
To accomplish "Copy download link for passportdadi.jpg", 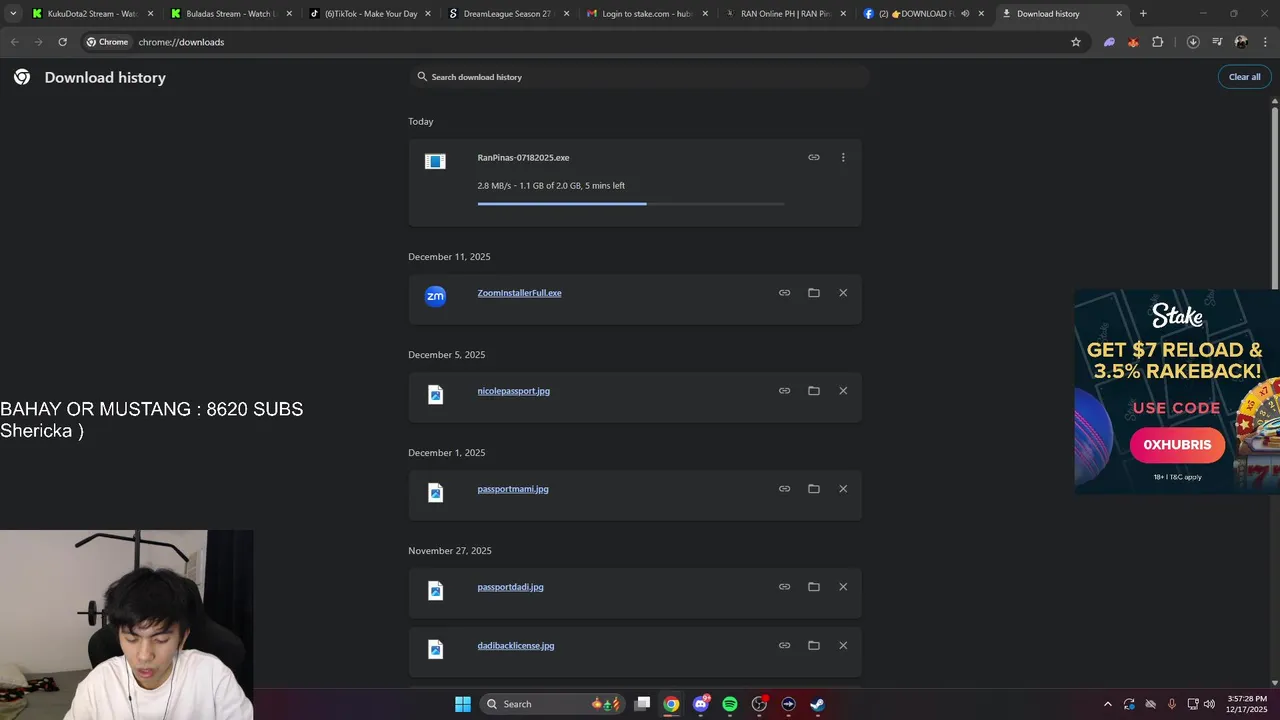I will [x=785, y=587].
